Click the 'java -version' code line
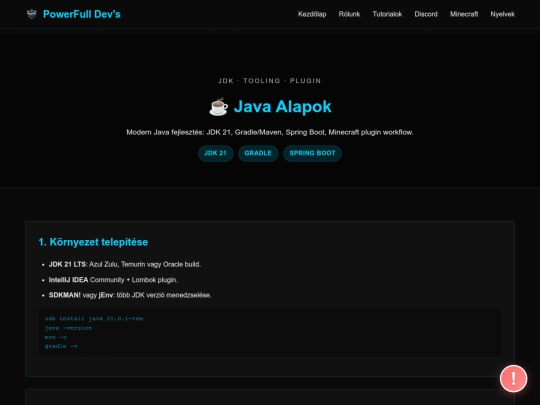Viewport: 540px width, 405px height. pos(68,328)
